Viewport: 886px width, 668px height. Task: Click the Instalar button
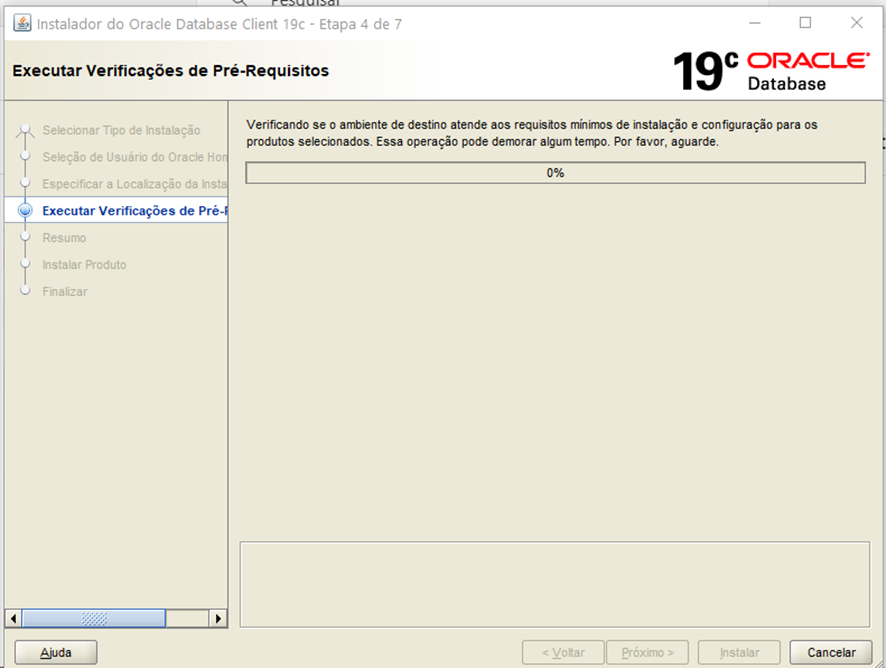coord(739,652)
